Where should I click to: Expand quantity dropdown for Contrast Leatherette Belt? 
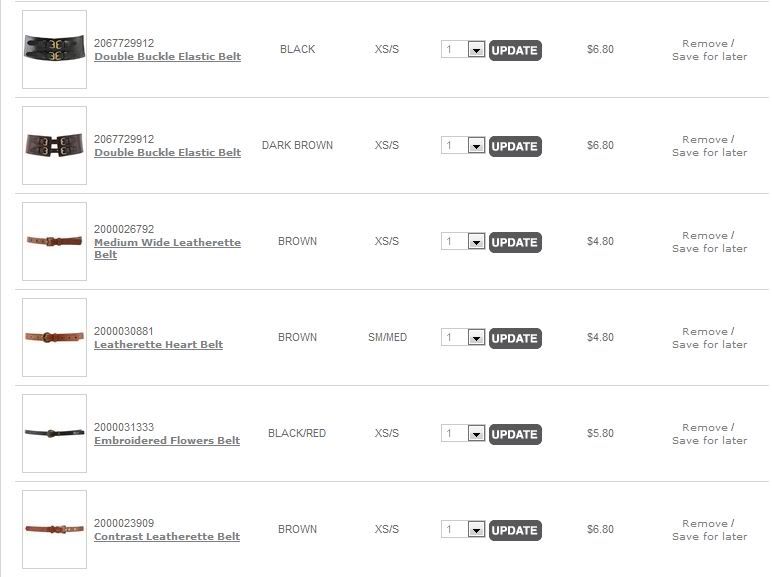tap(476, 530)
